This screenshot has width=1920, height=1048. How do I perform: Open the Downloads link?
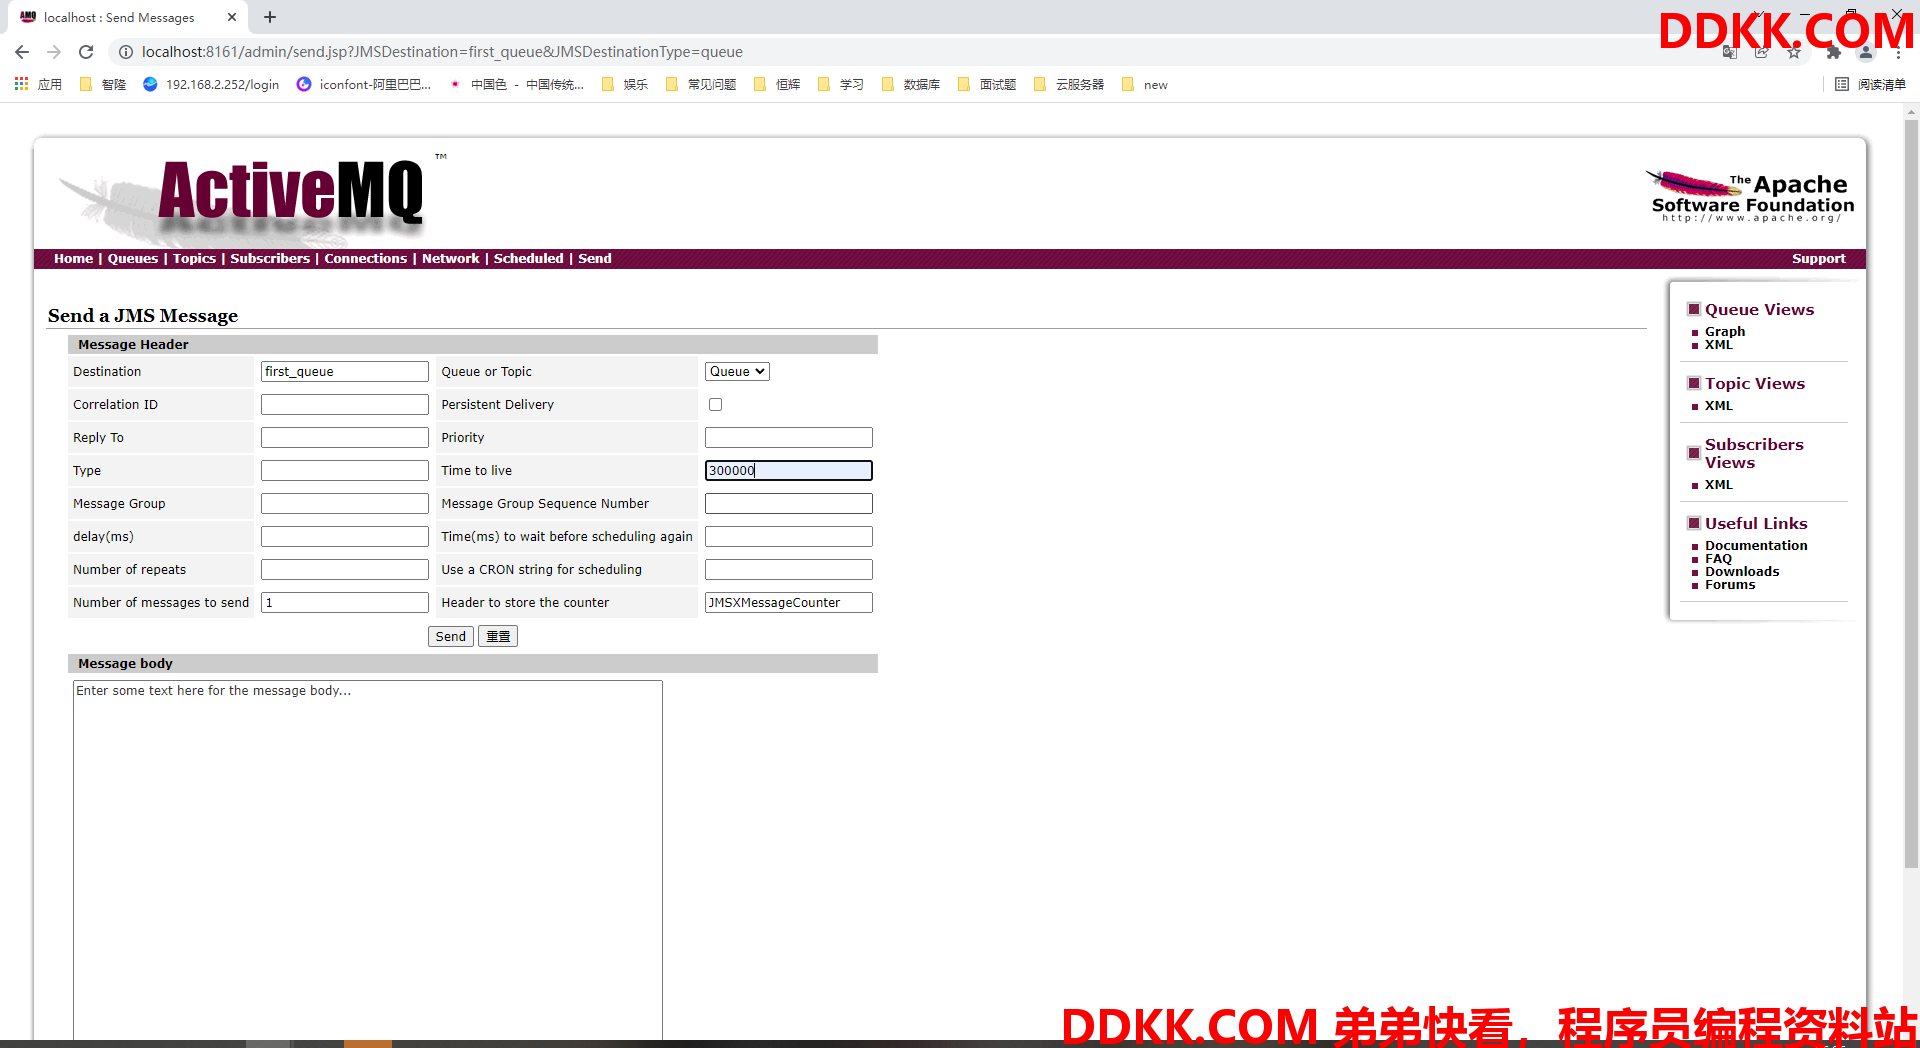(x=1742, y=571)
